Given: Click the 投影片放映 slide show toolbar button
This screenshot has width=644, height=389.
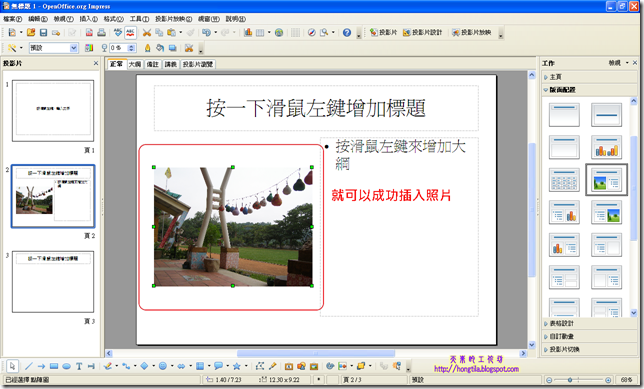Looking at the screenshot, I should click(x=472, y=32).
